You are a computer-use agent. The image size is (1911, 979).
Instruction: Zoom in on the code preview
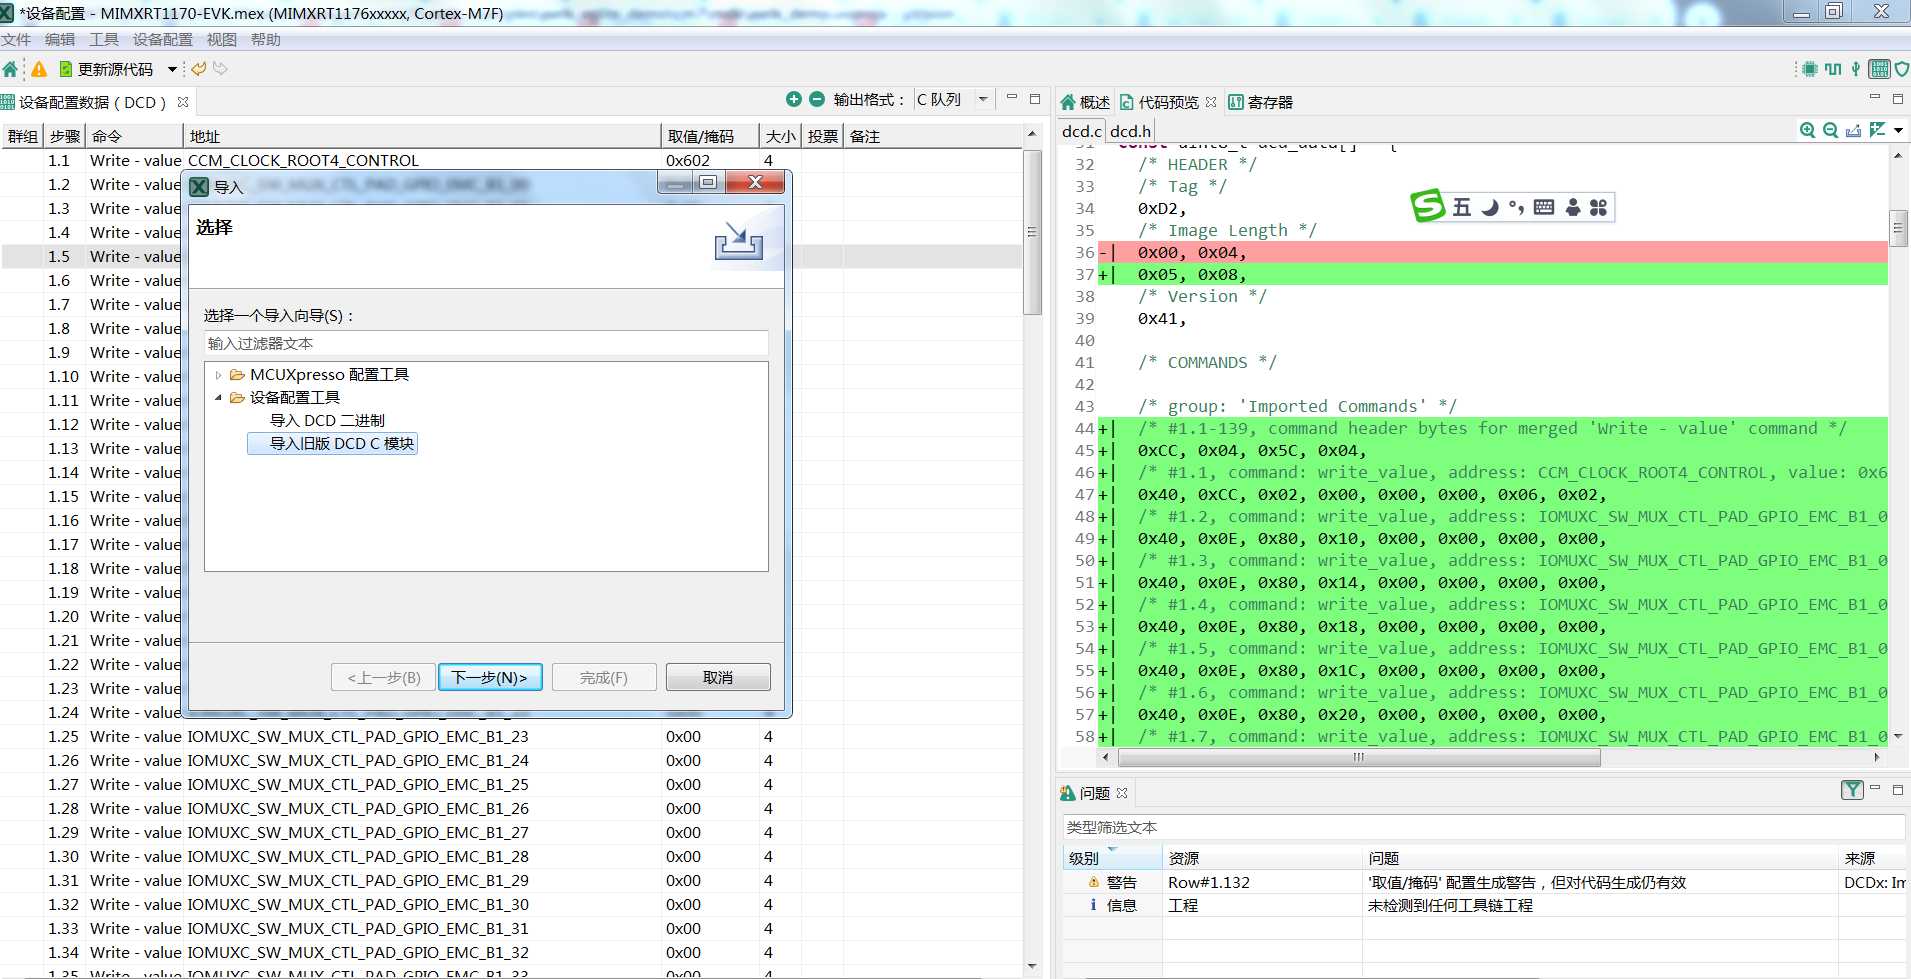(x=1808, y=130)
